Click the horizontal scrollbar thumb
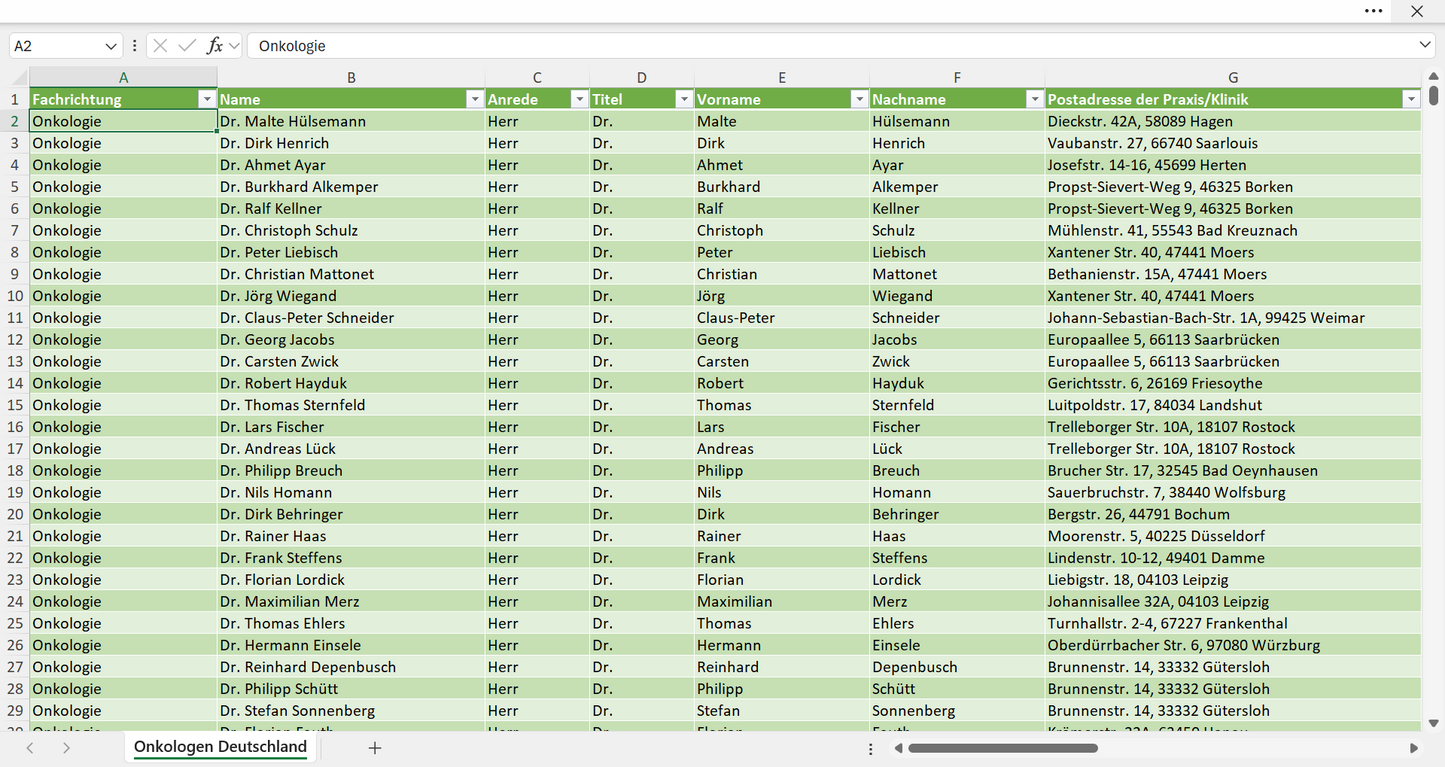The width and height of the screenshot is (1445, 767). (1003, 748)
